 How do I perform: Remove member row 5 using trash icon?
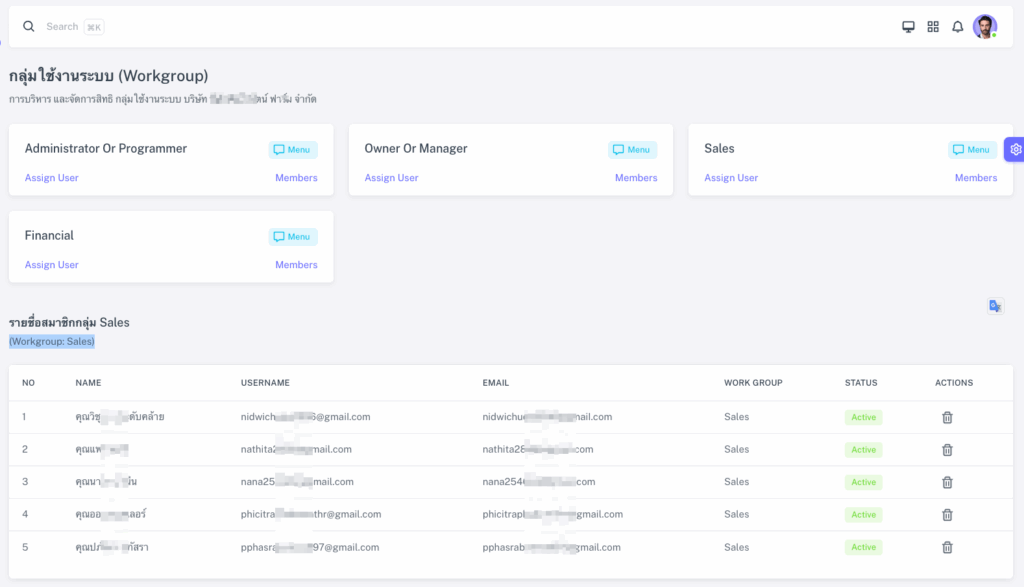947,547
